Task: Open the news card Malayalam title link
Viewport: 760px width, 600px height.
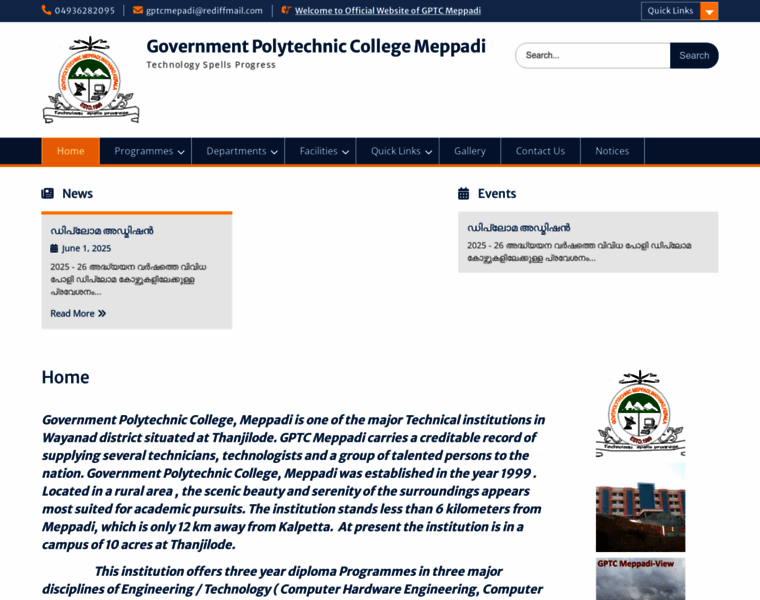Action: coord(102,231)
